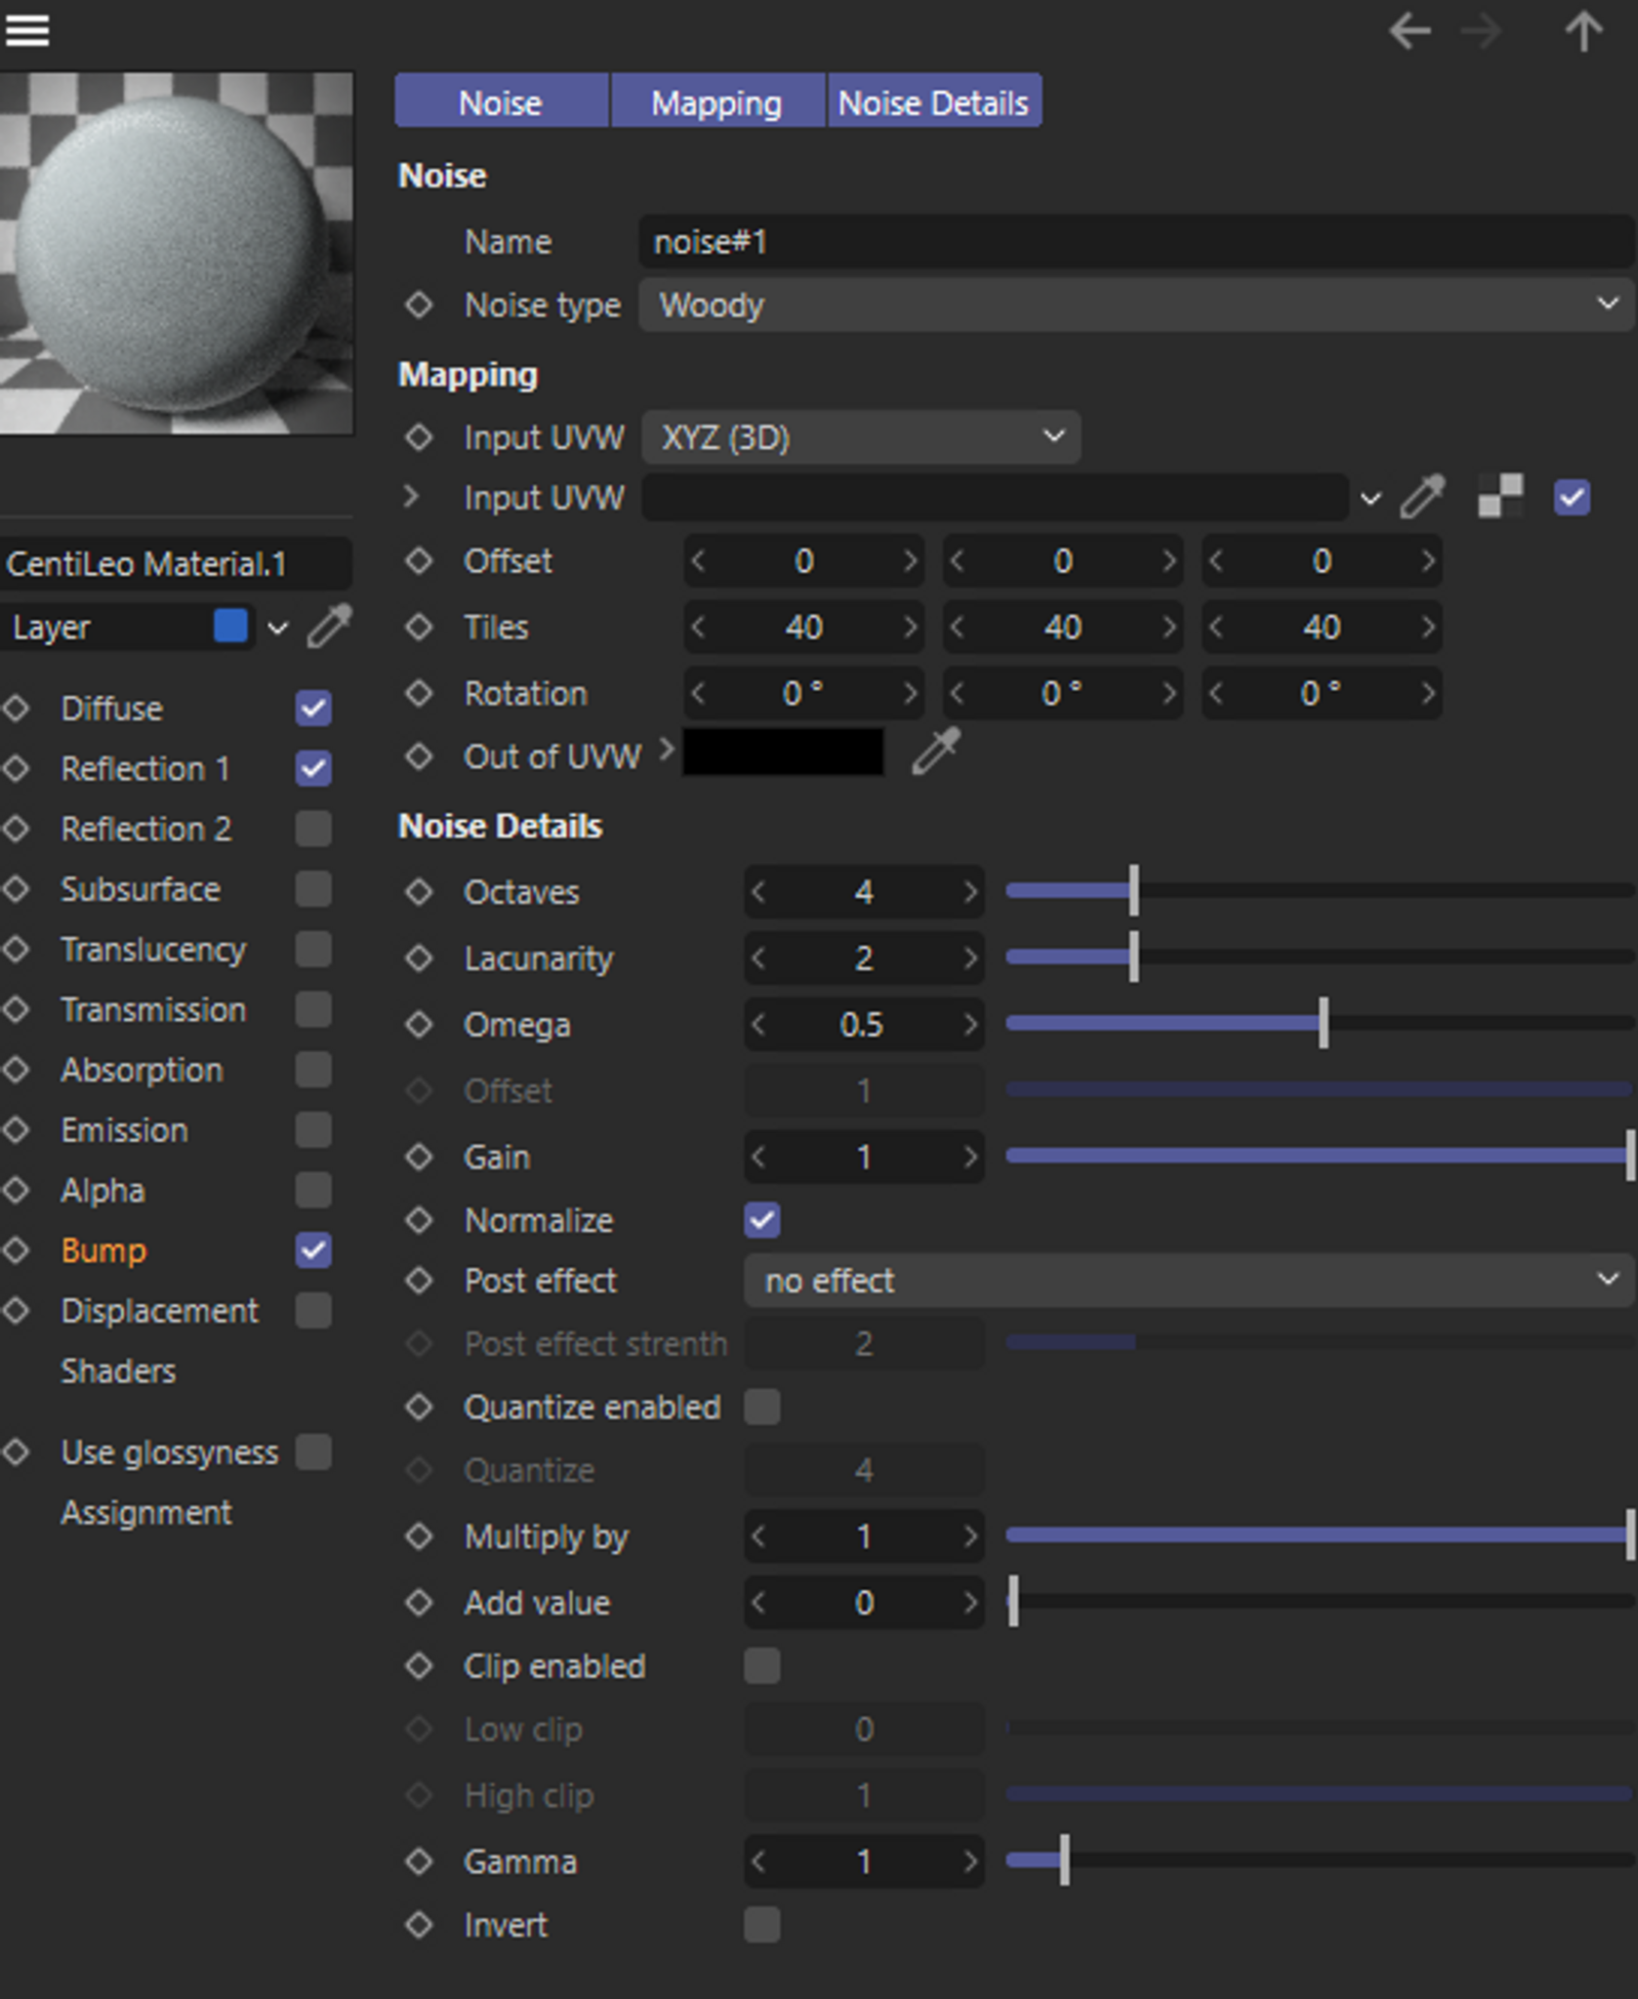Click the material preview sphere thumbnail
The image size is (1638, 1999).
[176, 253]
